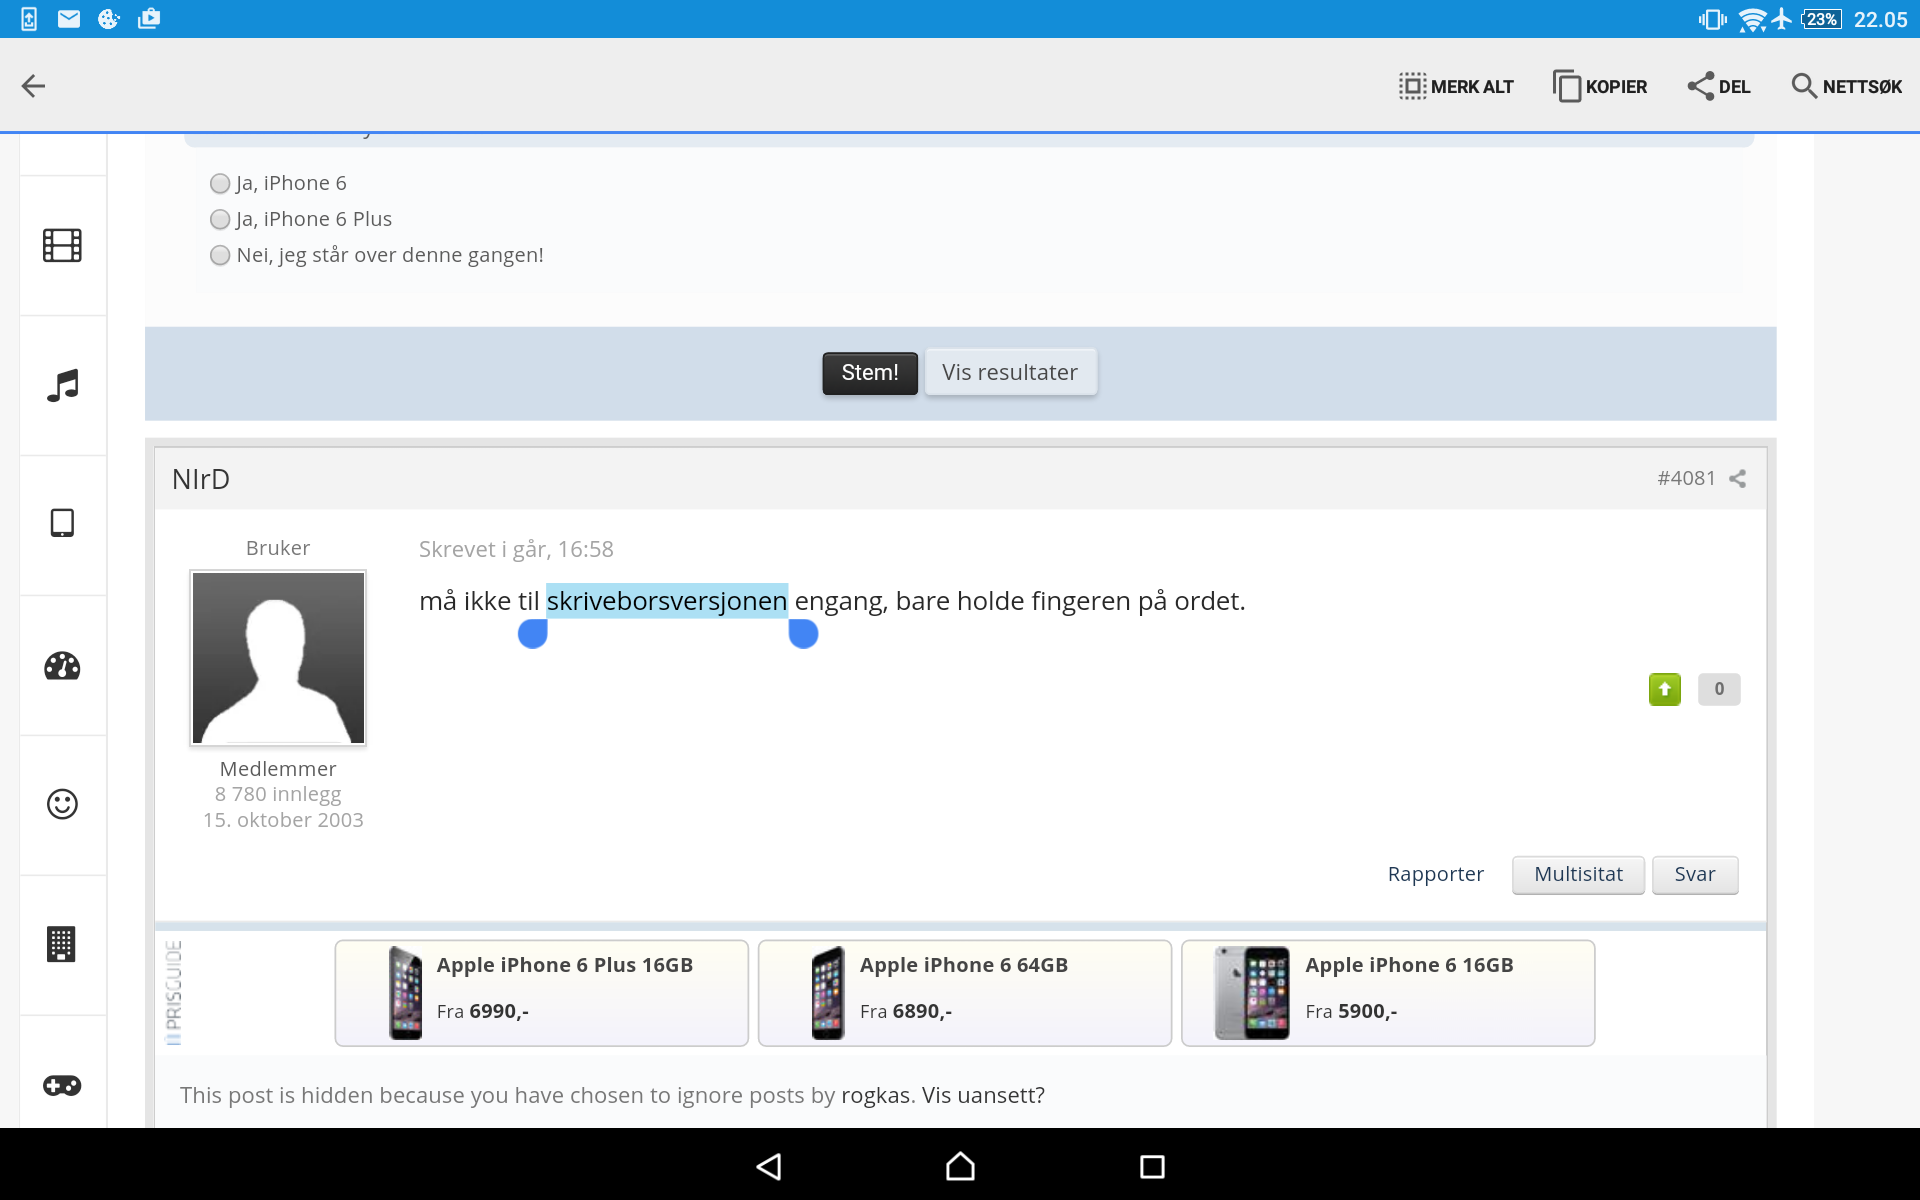Open Apple iPhone 6 Plus 16GB offer
1920x1200 pixels.
541,993
